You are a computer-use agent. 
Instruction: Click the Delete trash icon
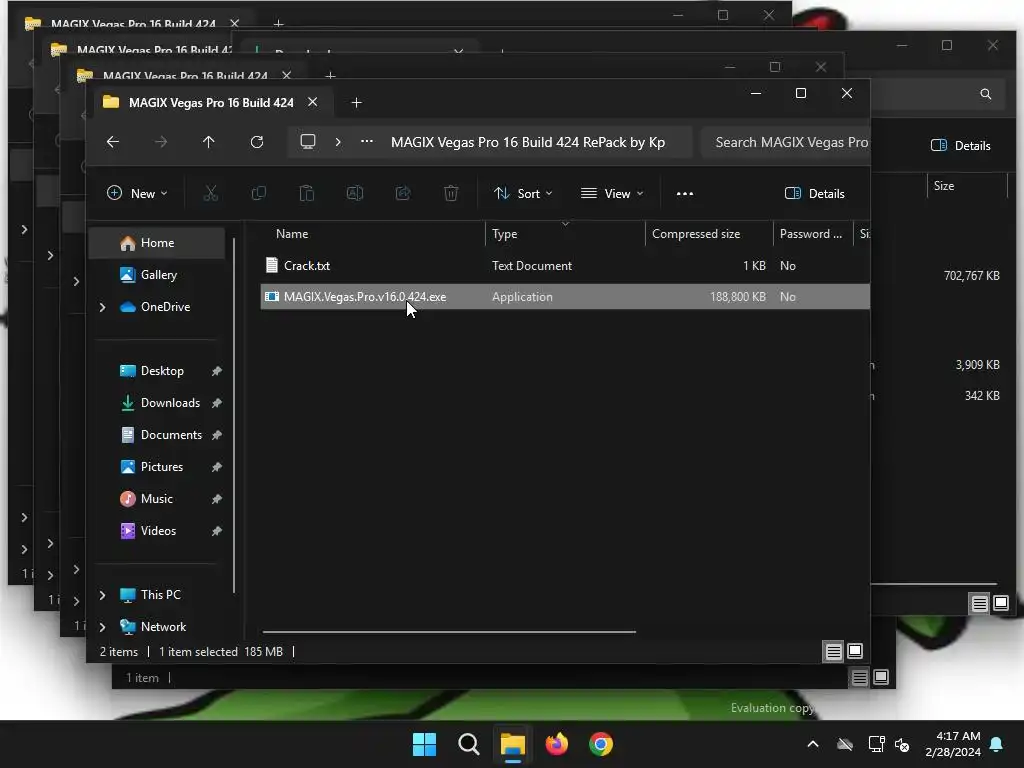click(451, 193)
